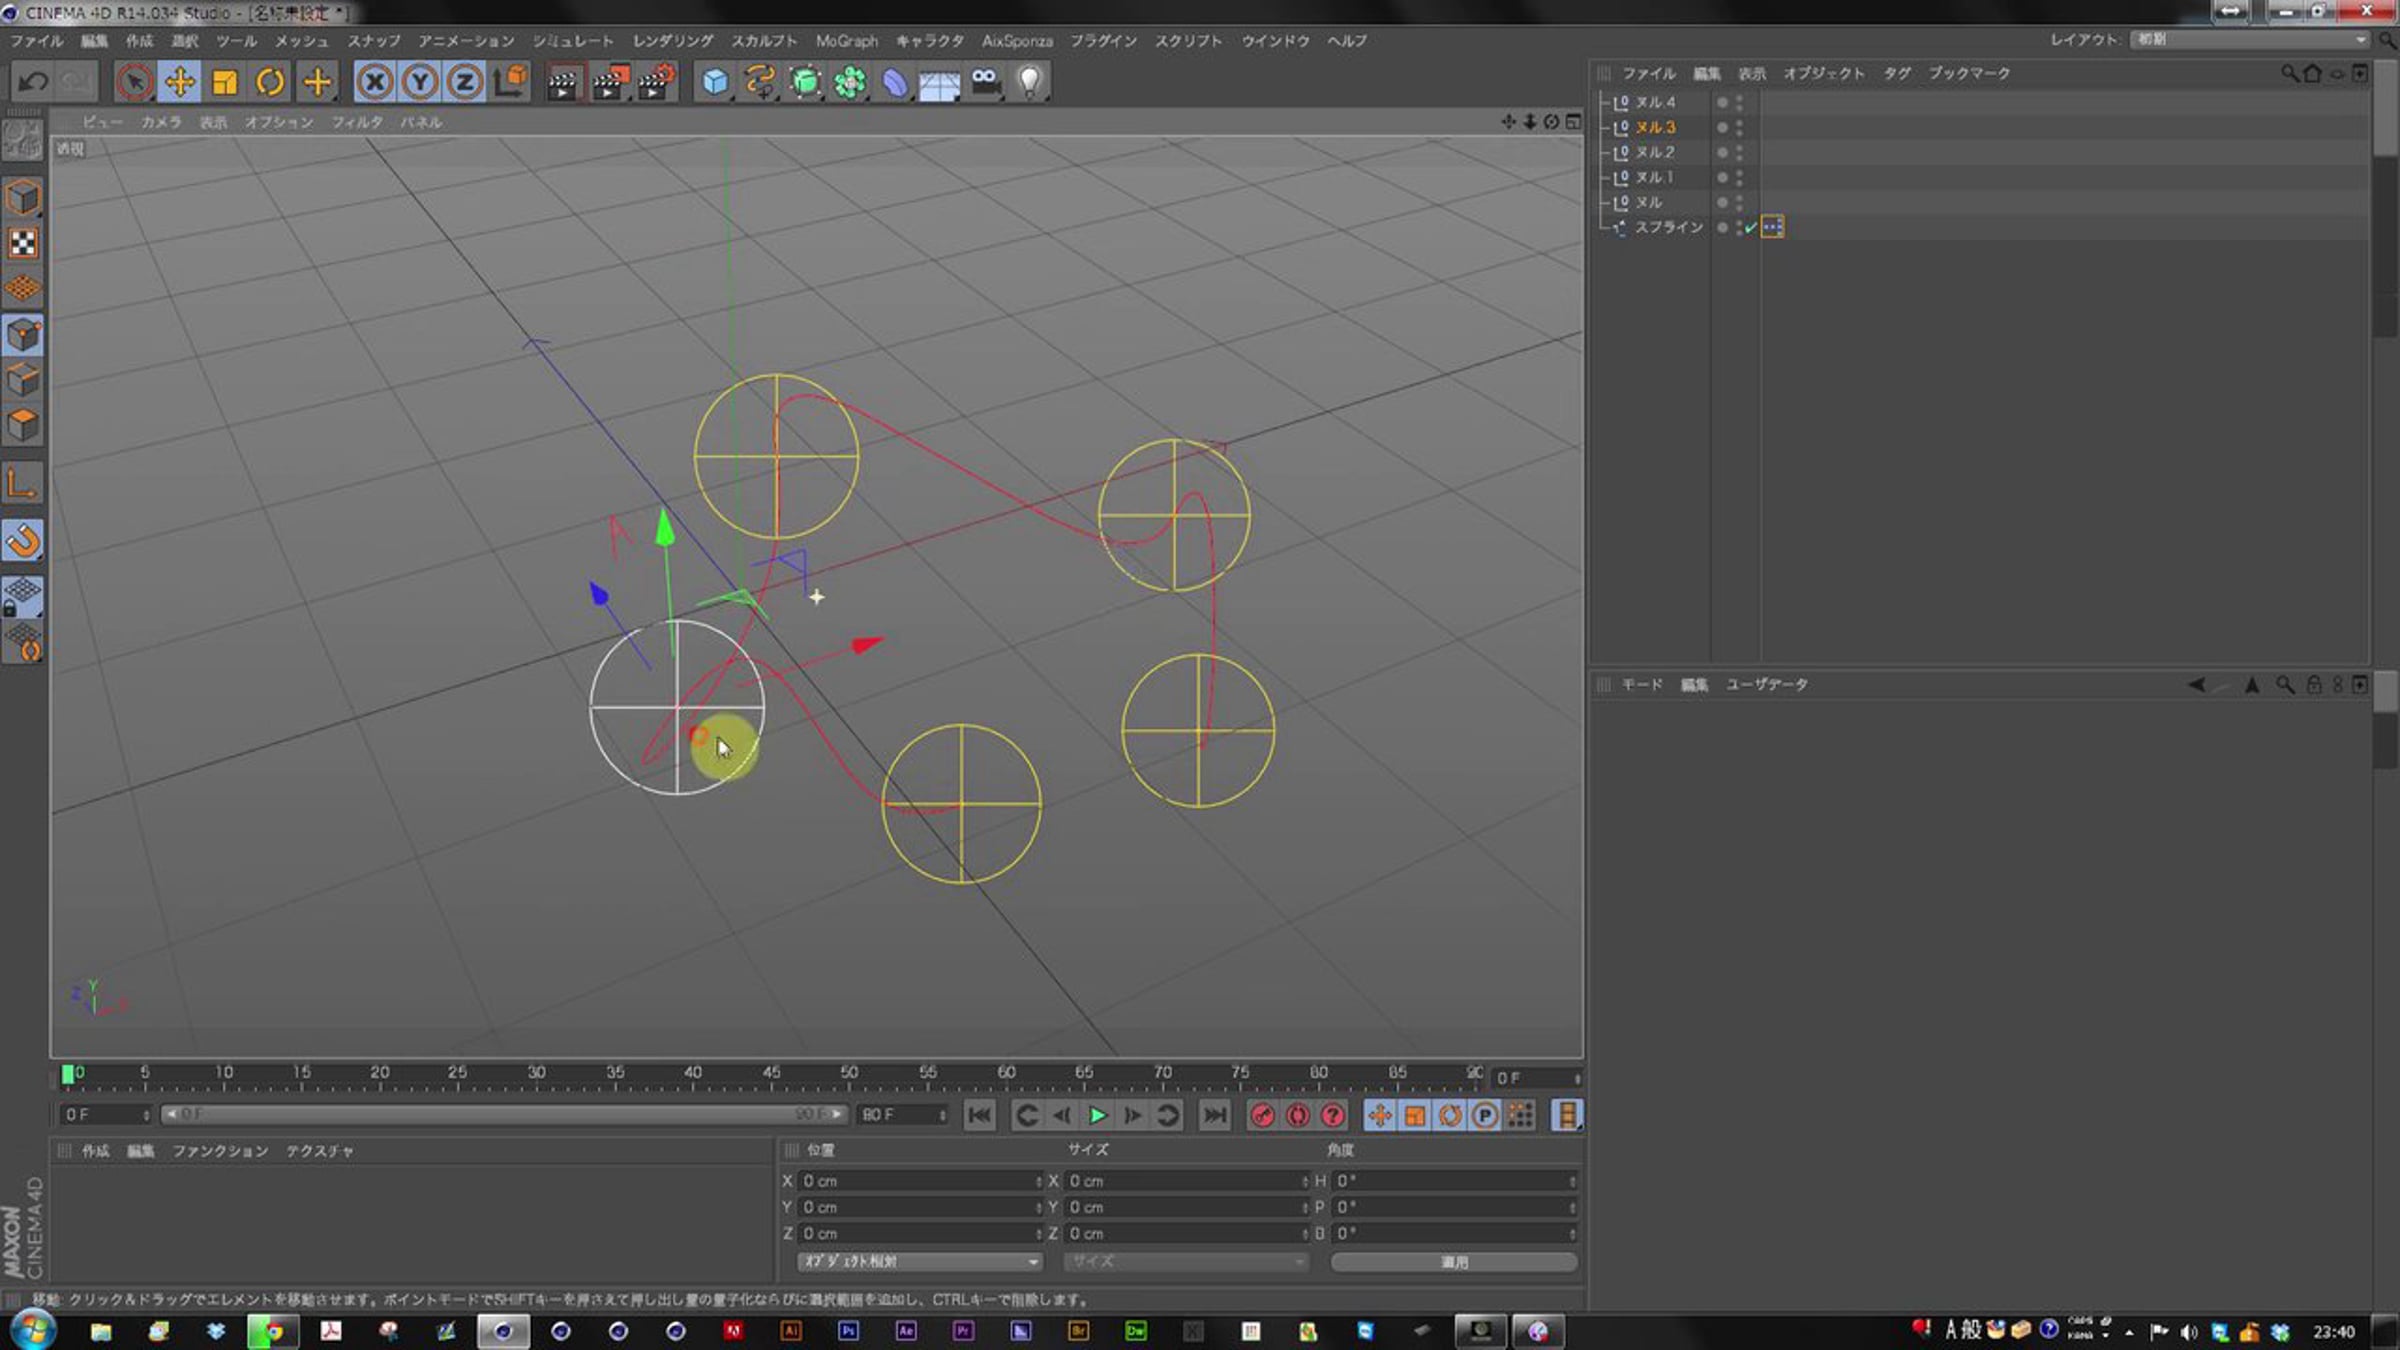
Task: Enable Edges mode icon
Action: point(23,380)
